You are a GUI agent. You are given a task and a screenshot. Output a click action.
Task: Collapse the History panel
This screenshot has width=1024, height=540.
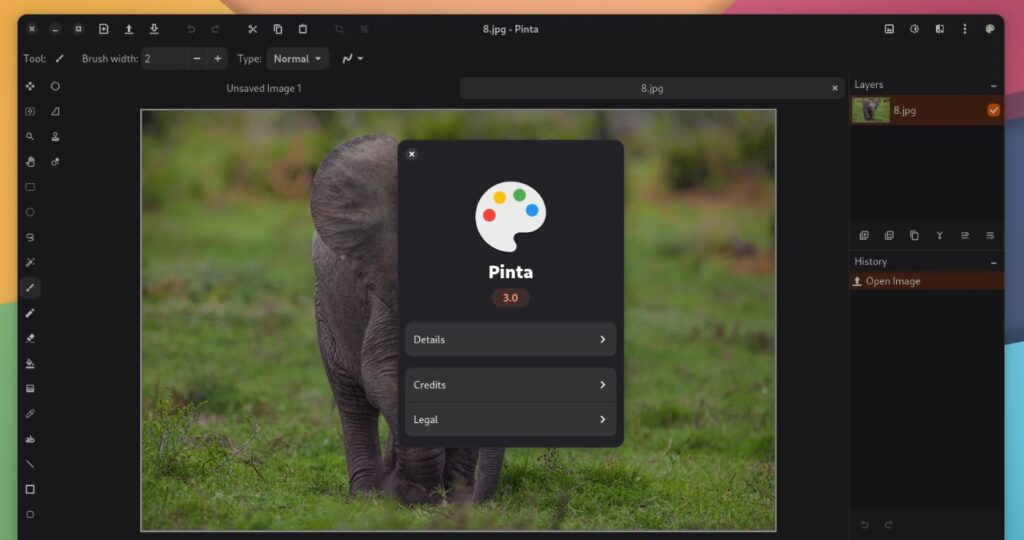pos(993,262)
